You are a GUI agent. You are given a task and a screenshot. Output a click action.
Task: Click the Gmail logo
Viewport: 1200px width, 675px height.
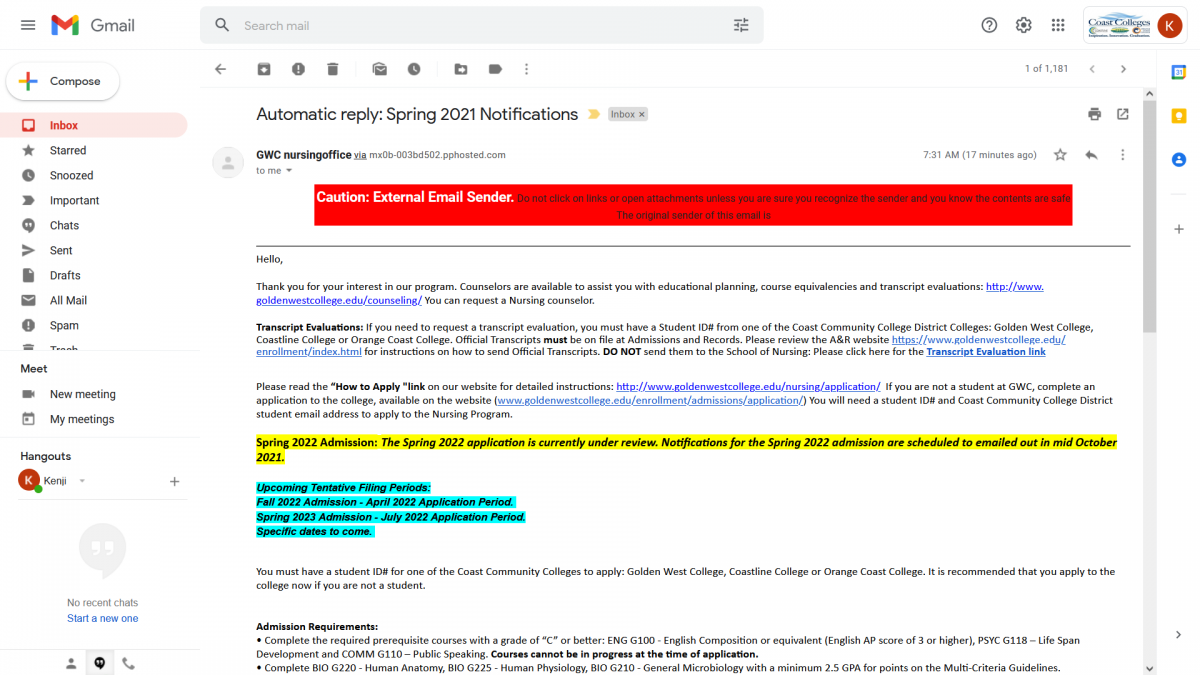[x=93, y=25]
